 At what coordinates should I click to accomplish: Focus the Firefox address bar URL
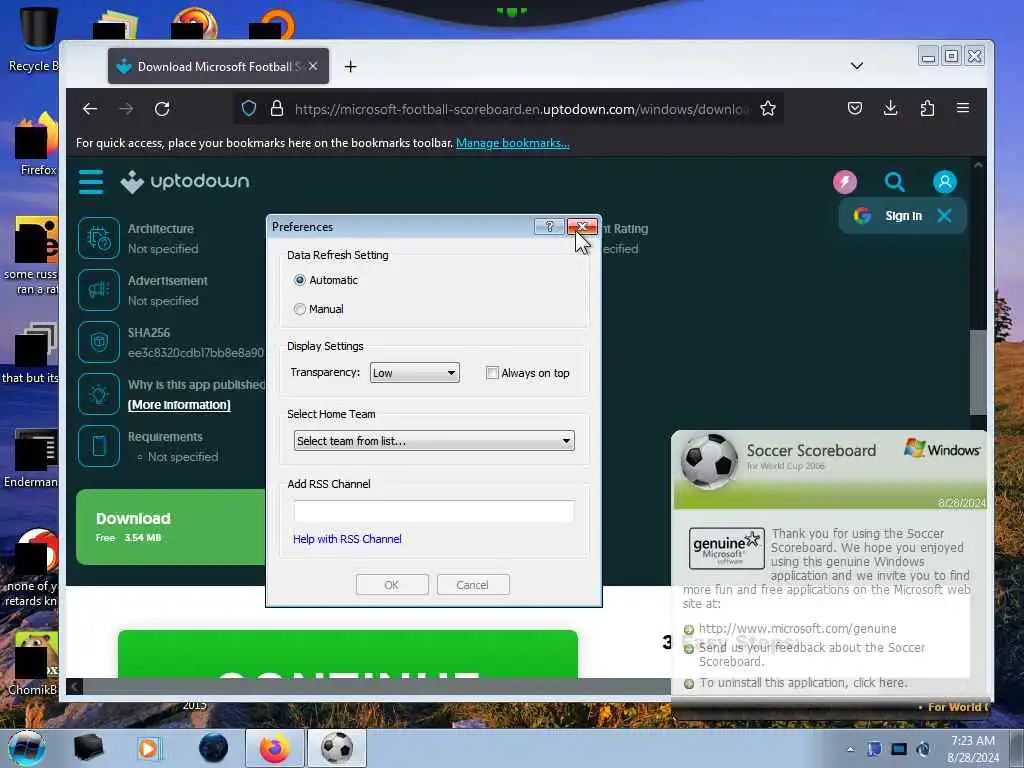[x=522, y=109]
